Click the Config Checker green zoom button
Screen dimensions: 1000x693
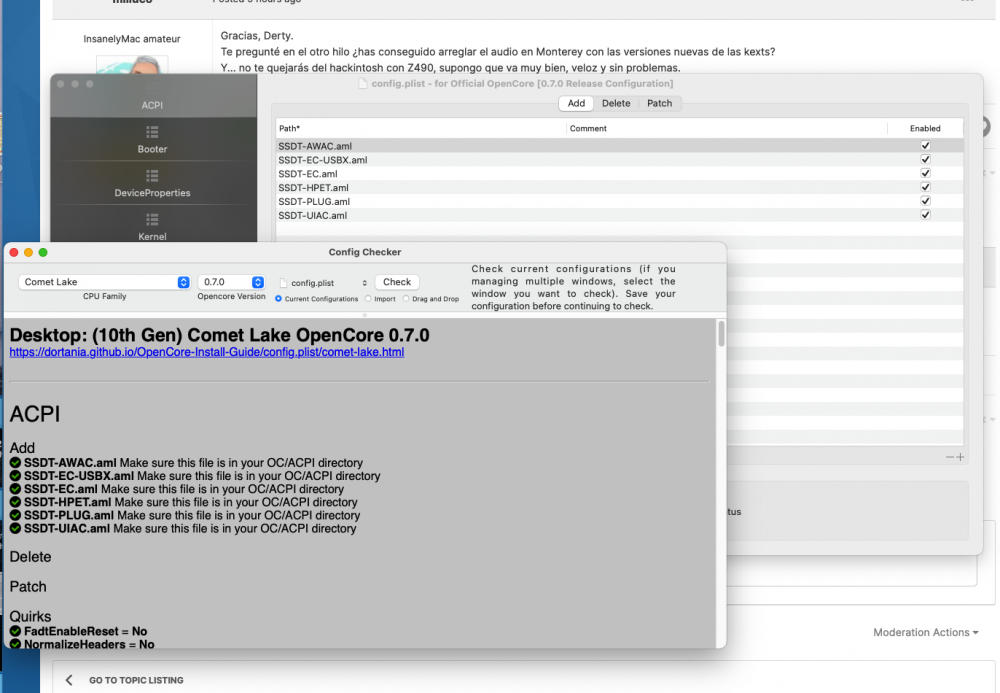[43, 252]
